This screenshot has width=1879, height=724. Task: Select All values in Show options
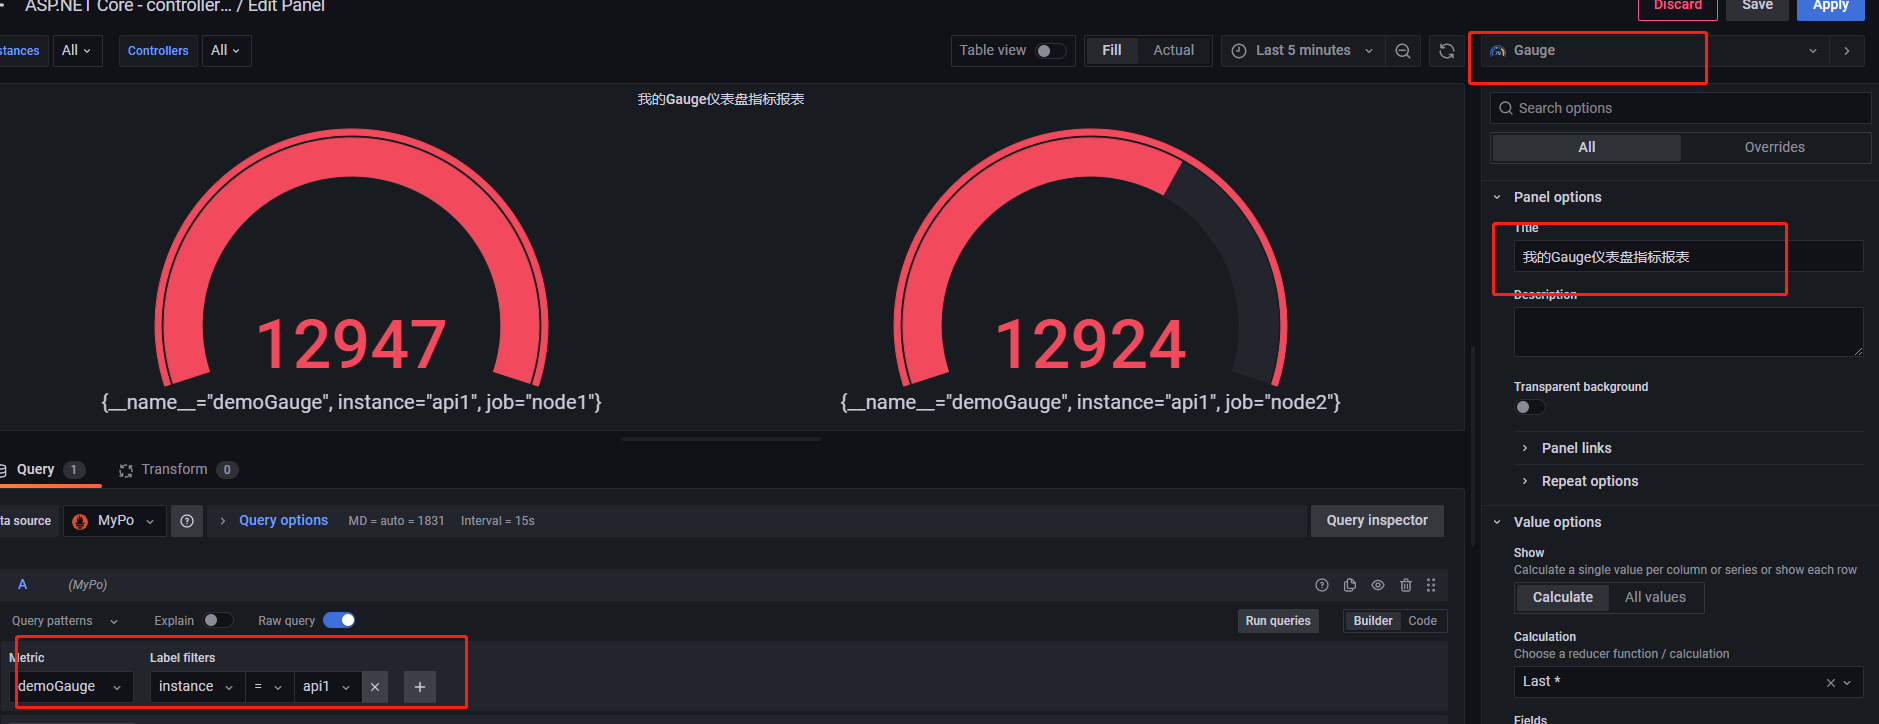1655,597
